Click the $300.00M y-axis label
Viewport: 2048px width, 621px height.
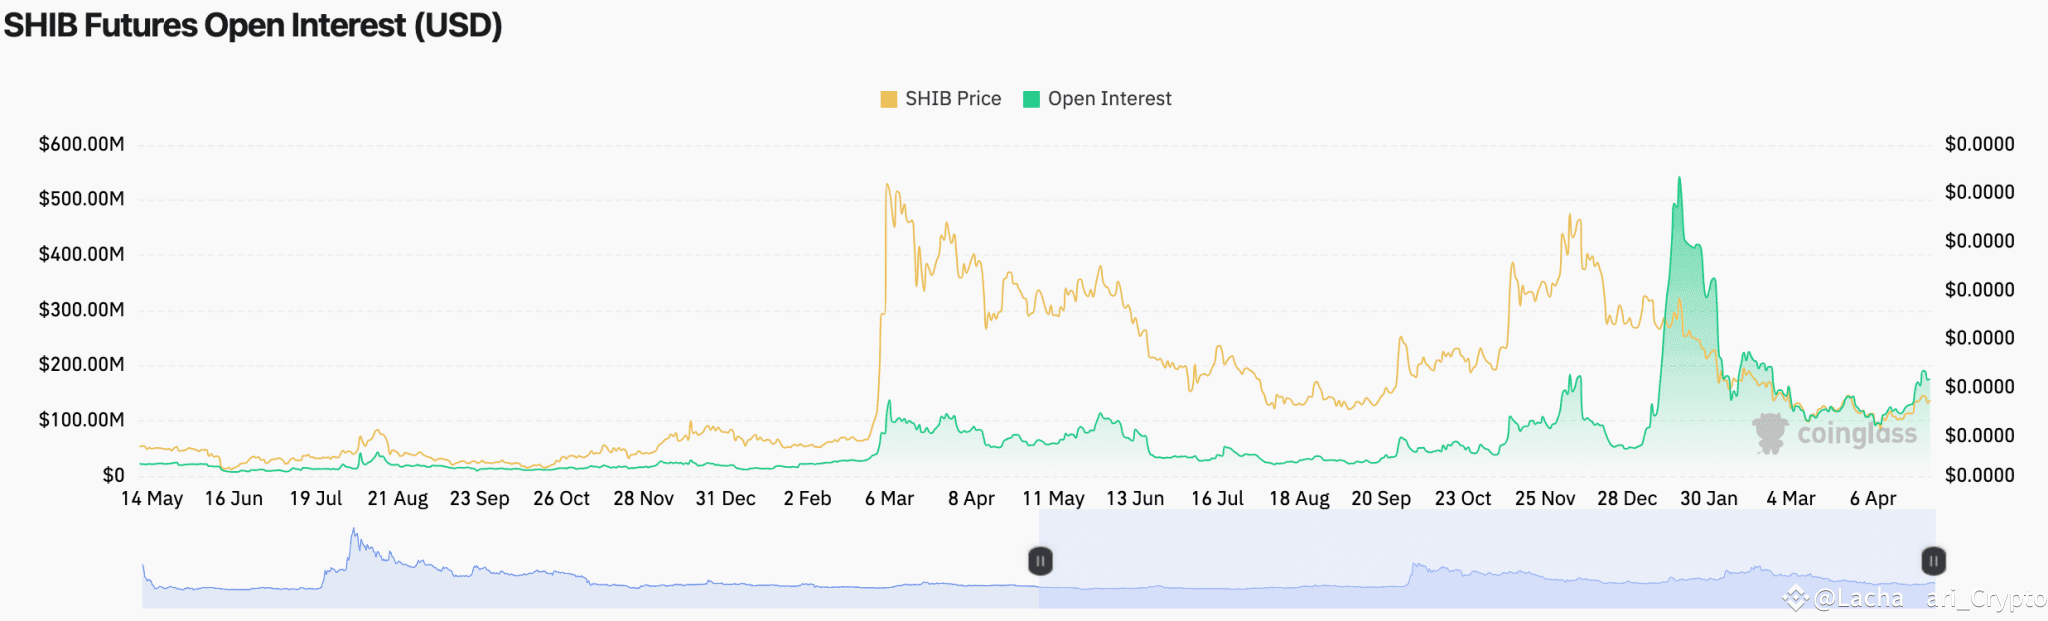tap(82, 309)
